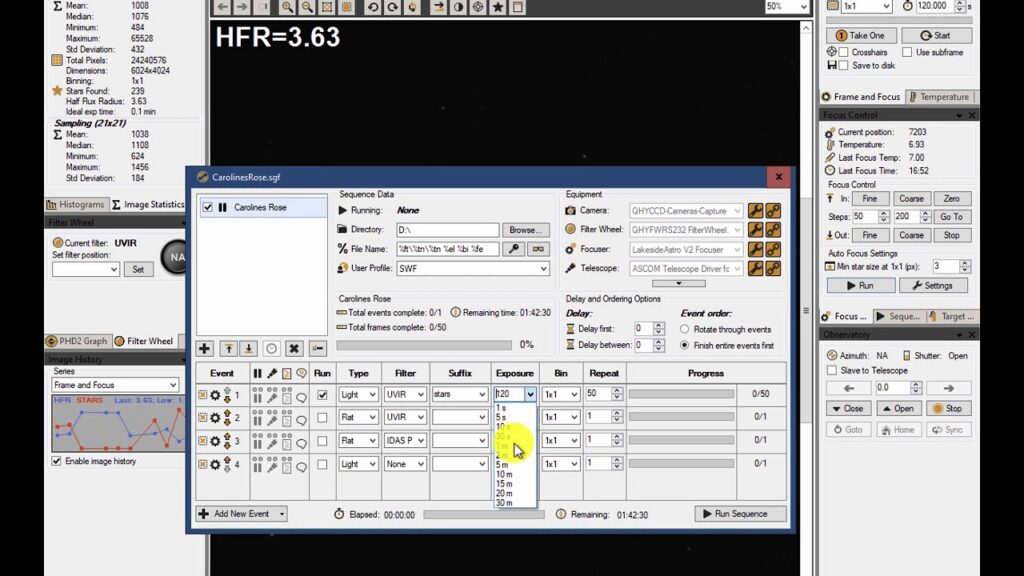
Task: Toggle the Crosshairs checkbox
Action: pyautogui.click(x=844, y=52)
